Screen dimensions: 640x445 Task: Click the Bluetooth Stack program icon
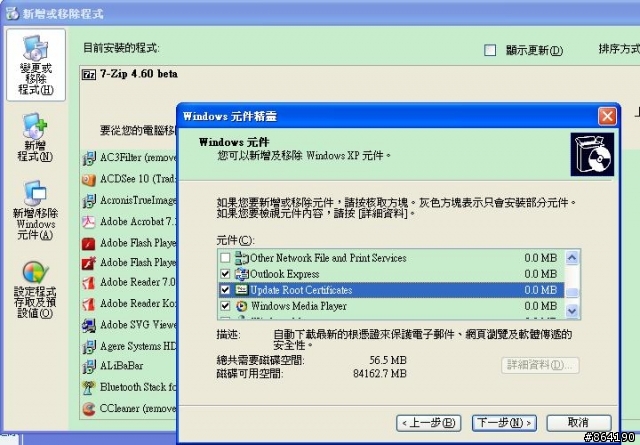point(89,387)
